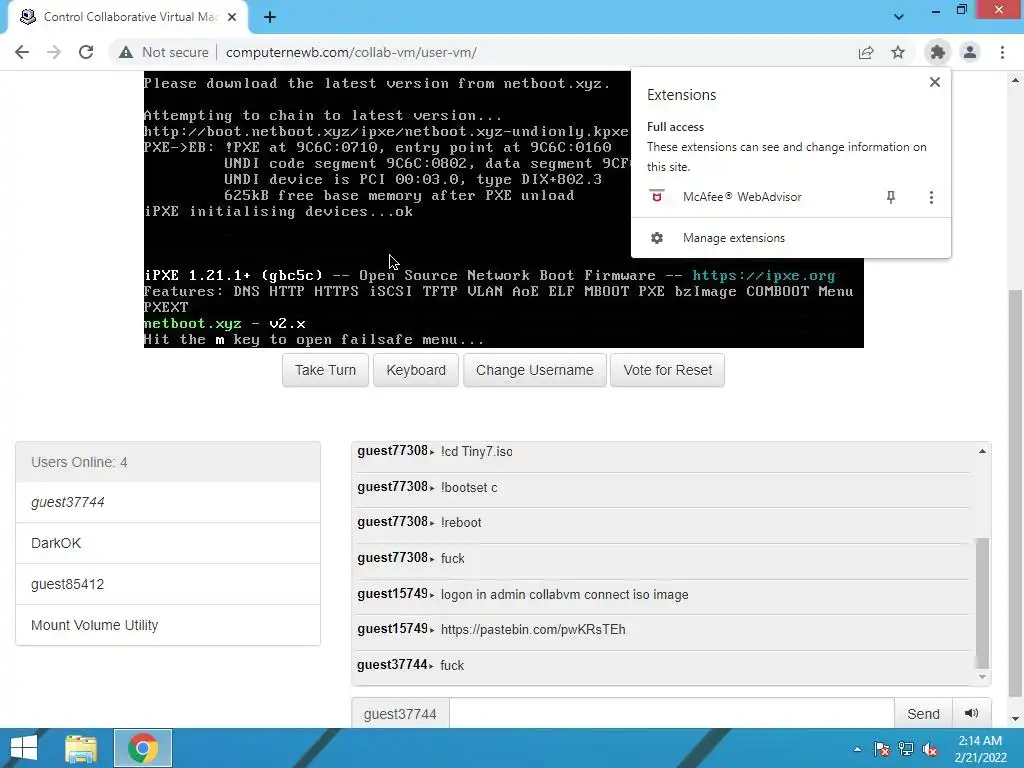1024x768 pixels.
Task: Click the Manage extensions gear icon
Action: point(657,238)
